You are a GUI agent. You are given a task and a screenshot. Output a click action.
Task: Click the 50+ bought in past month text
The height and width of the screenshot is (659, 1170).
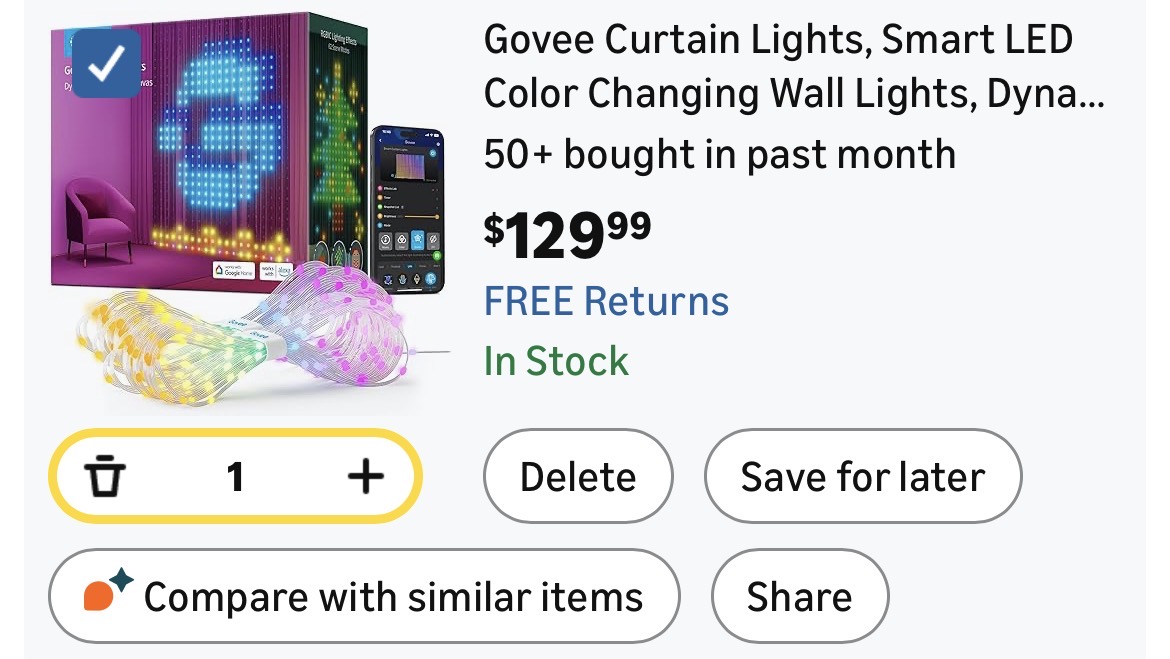tap(719, 154)
